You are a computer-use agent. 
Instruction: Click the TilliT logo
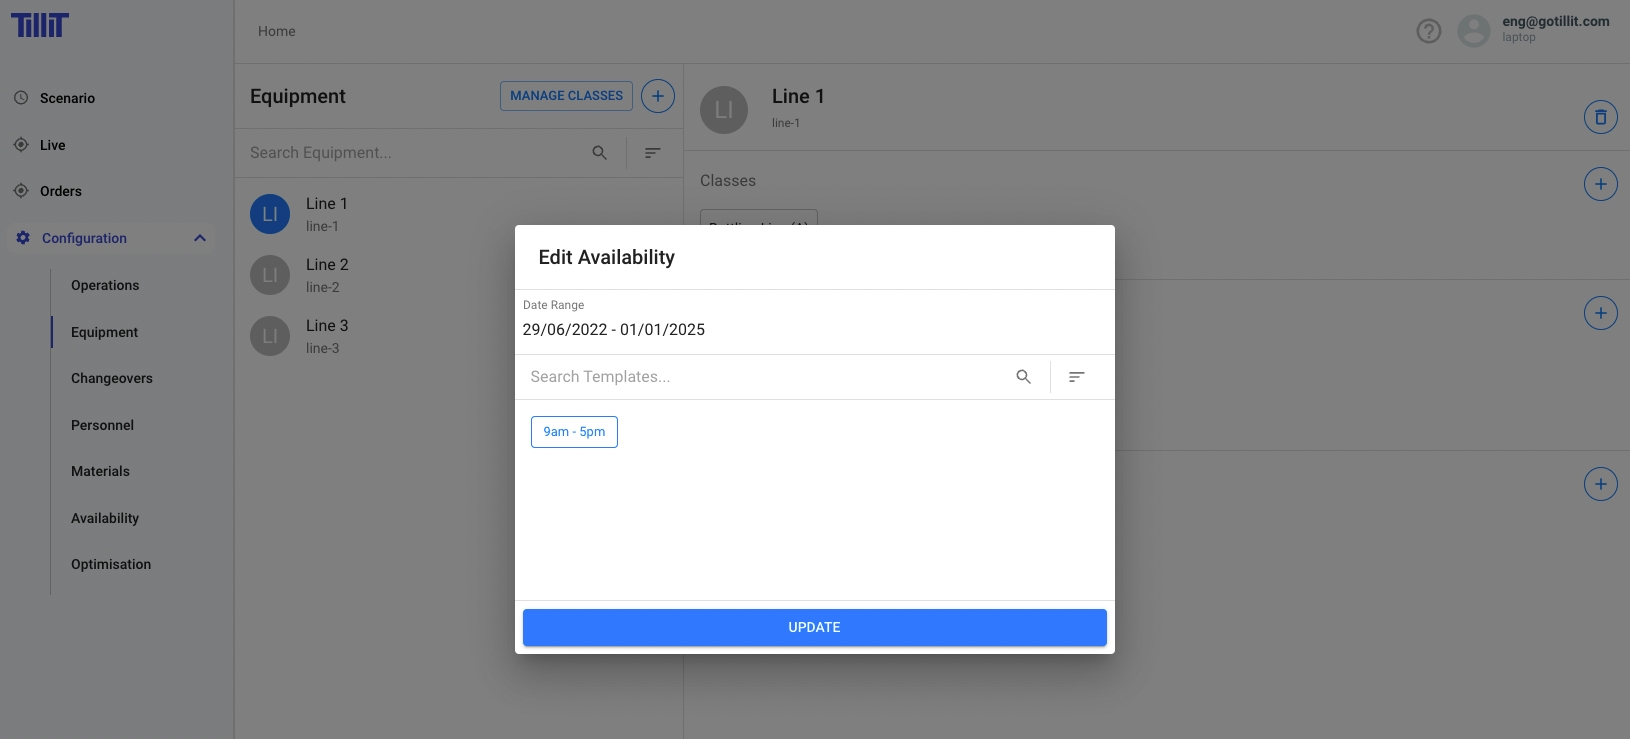point(40,25)
